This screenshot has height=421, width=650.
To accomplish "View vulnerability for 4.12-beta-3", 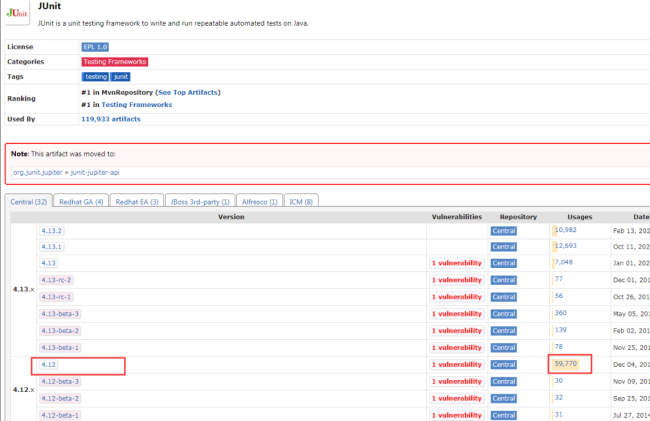I will click(457, 382).
